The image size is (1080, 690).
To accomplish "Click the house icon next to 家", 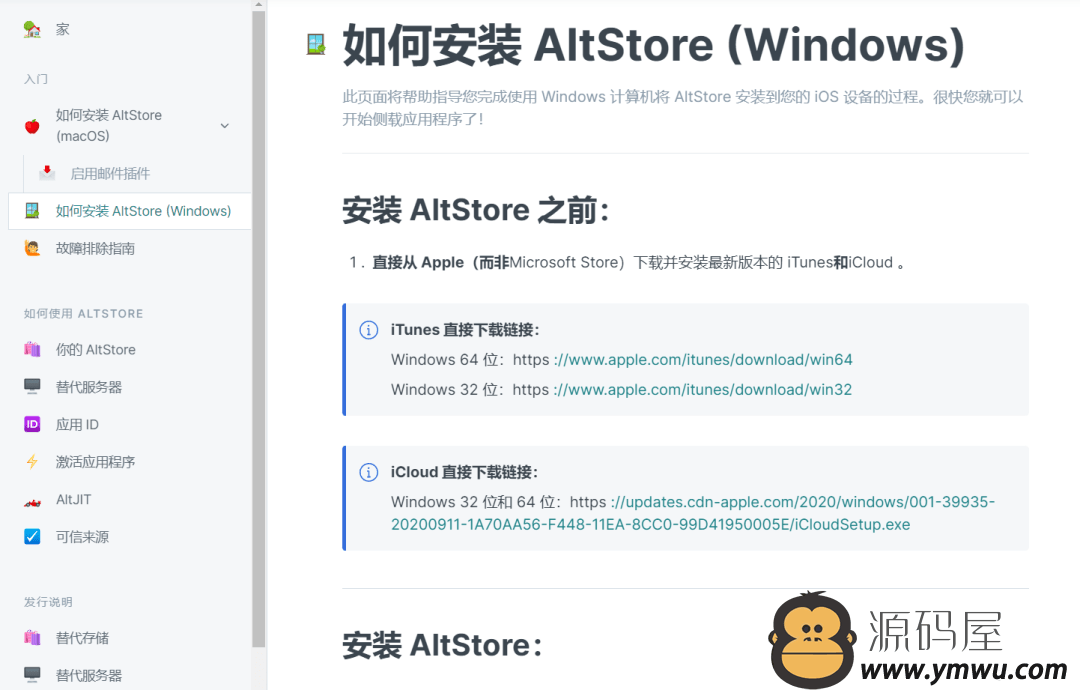I will click(32, 30).
